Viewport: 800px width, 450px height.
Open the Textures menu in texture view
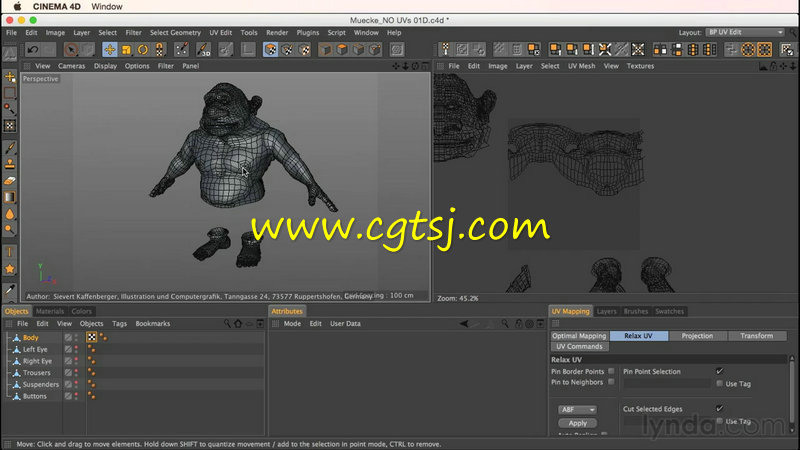[x=640, y=66]
